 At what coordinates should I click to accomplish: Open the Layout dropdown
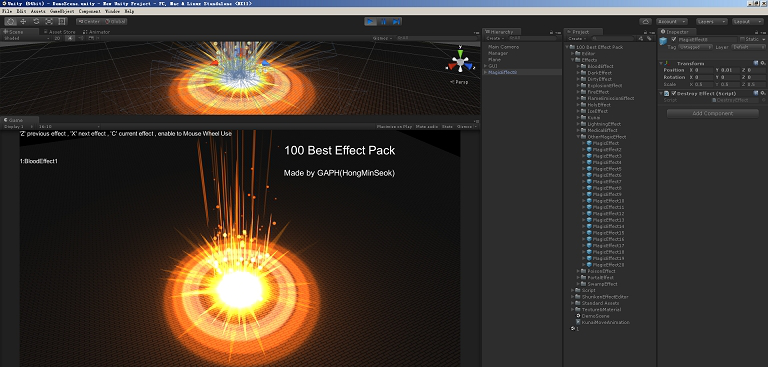tap(748, 22)
